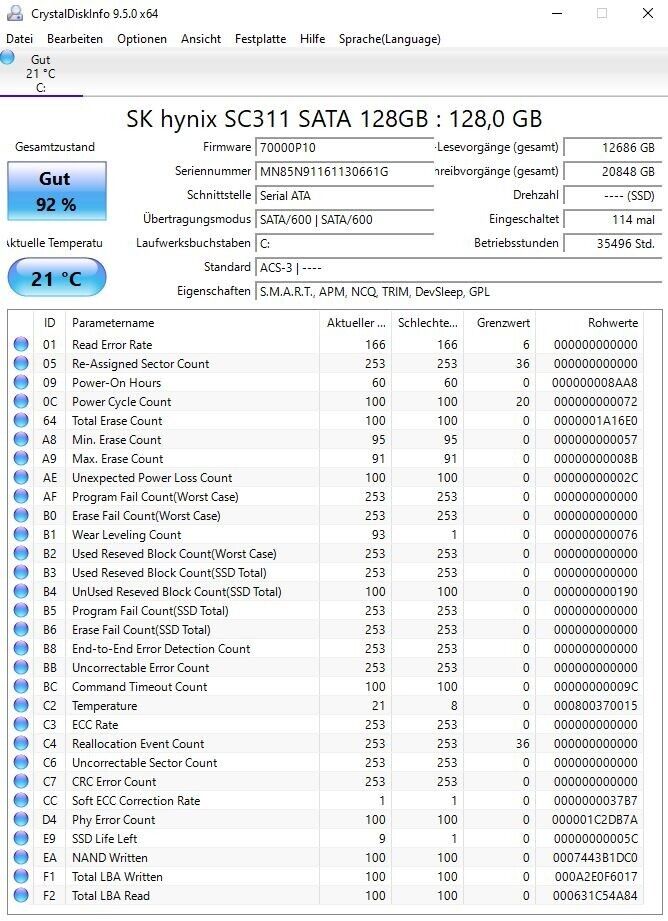Click the Übertragungsmodus field SATA/600
The image size is (668, 921).
[x=344, y=220]
